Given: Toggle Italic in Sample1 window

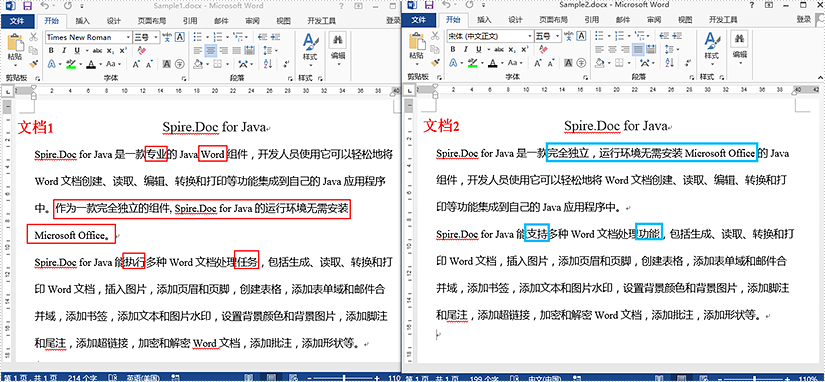Looking at the screenshot, I should [x=64, y=51].
